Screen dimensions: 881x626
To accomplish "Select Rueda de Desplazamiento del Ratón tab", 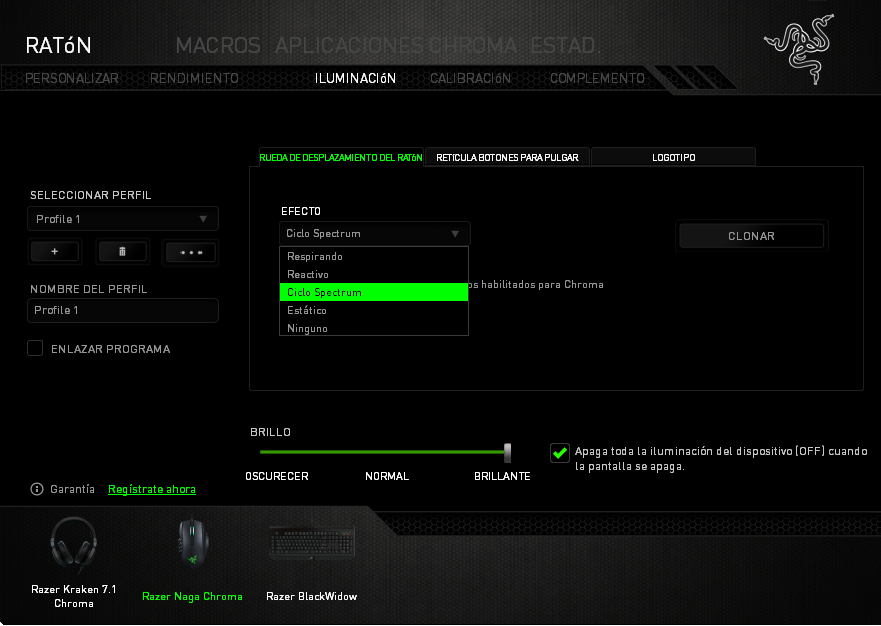I will click(x=340, y=157).
